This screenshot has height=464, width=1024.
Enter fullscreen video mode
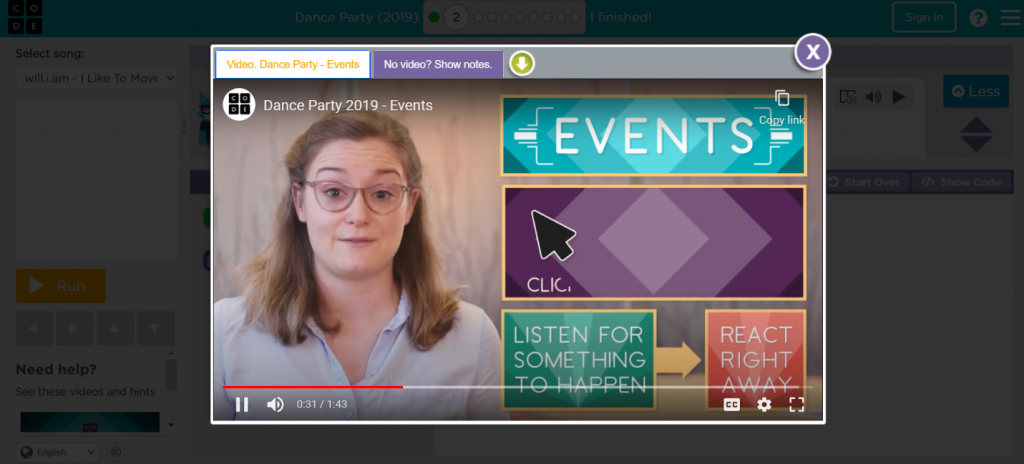pos(797,405)
